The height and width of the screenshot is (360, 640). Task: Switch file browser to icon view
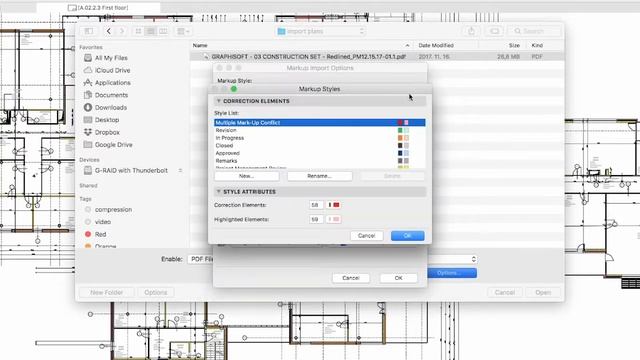tap(138, 31)
